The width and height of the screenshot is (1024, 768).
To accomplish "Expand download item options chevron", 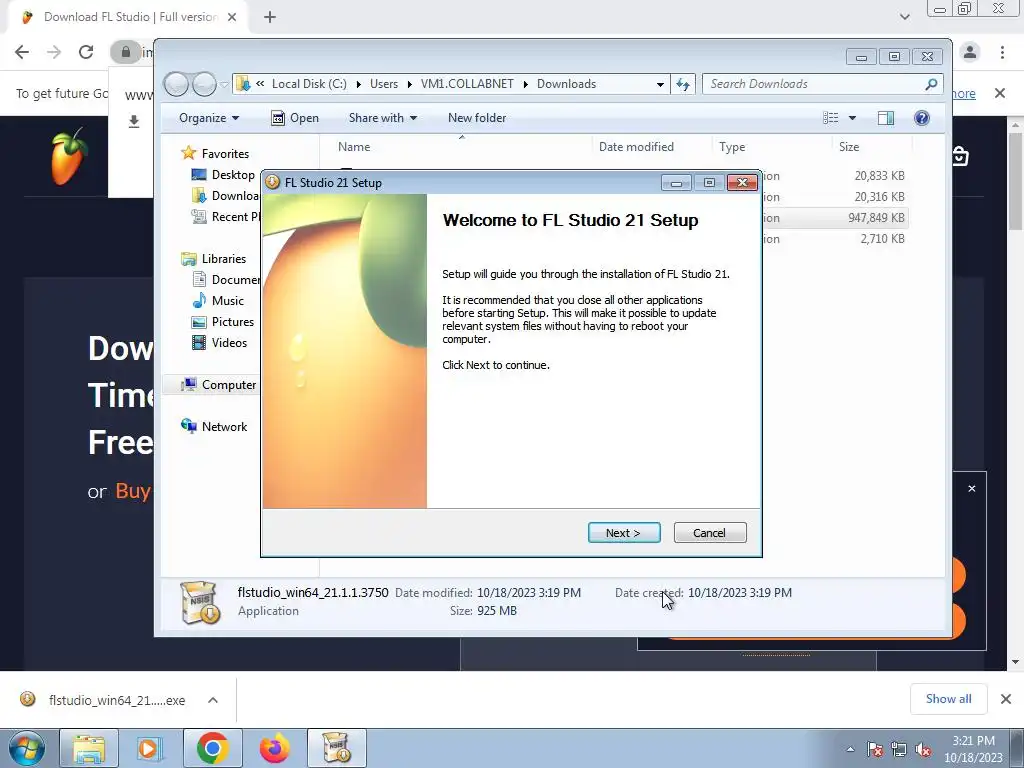I will (x=213, y=700).
